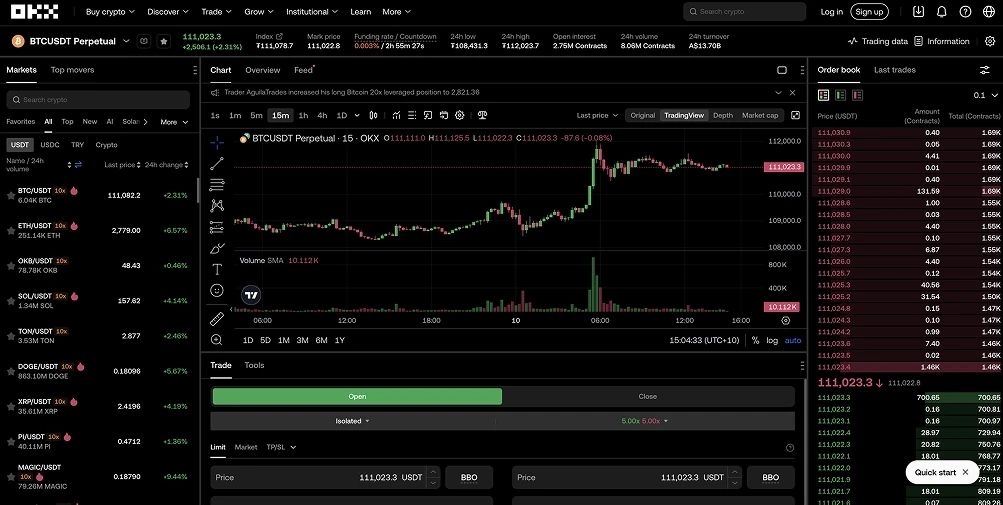Viewport: 1003px width, 505px height.
Task: Toggle auto scale on chart
Action: 792,340
